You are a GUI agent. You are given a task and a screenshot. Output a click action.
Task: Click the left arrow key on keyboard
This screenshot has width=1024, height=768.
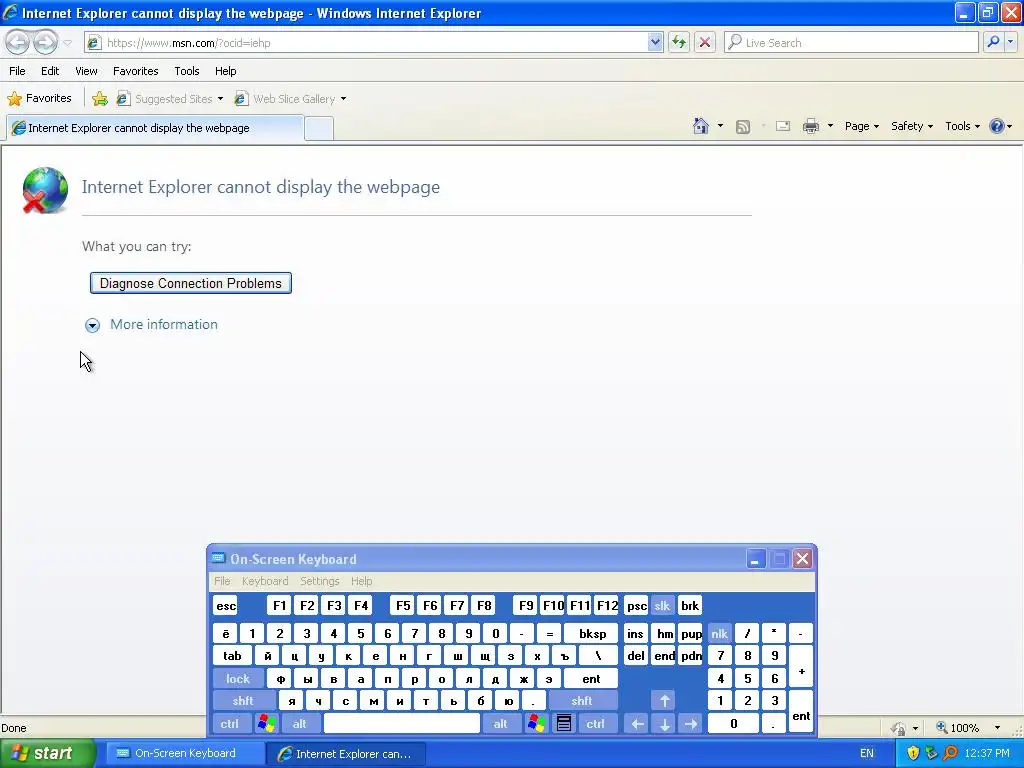637,724
